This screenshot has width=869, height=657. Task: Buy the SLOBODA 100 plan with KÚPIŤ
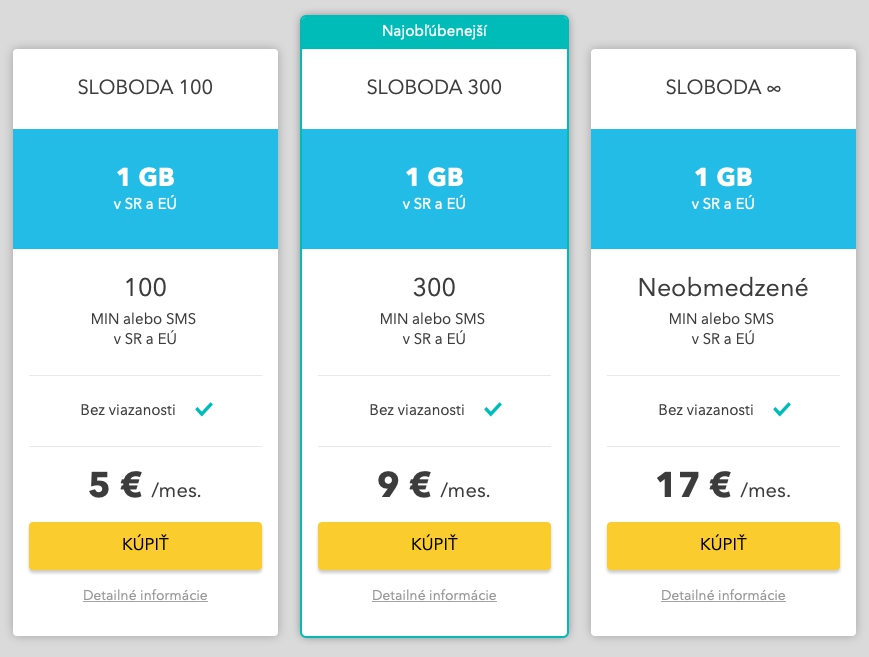145,546
